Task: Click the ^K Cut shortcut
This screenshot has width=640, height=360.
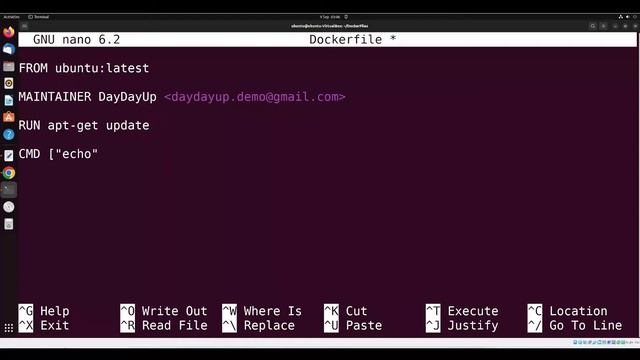Action: click(346, 311)
